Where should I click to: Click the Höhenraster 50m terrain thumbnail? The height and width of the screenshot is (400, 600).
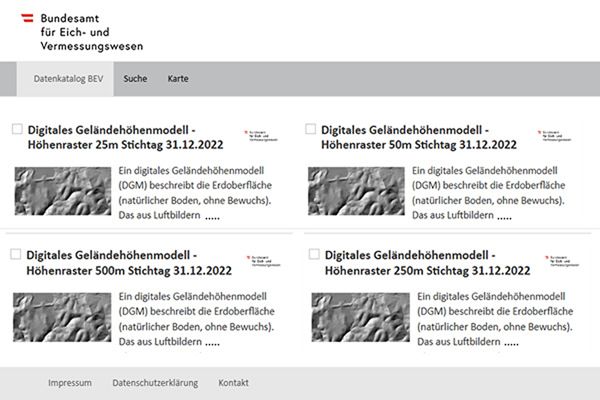pyautogui.click(x=355, y=190)
